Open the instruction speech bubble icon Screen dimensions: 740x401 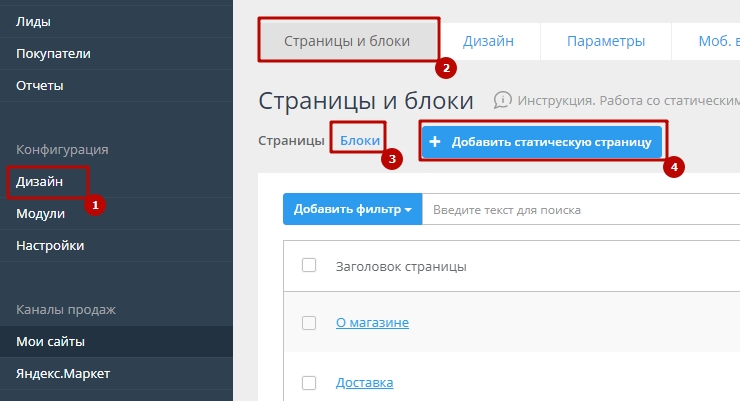503,100
